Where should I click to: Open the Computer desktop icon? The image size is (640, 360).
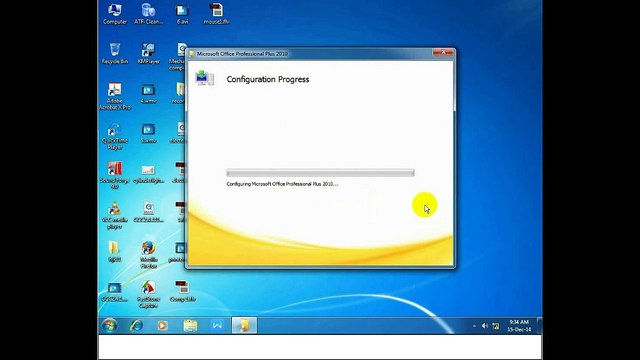coord(115,14)
